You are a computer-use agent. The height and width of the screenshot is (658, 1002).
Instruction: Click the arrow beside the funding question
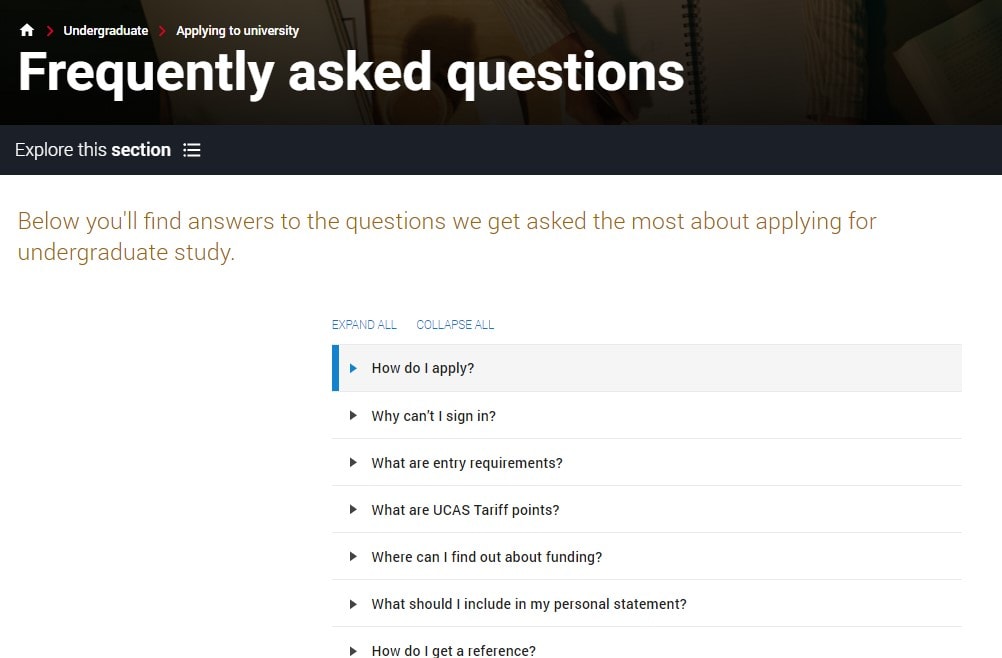353,557
